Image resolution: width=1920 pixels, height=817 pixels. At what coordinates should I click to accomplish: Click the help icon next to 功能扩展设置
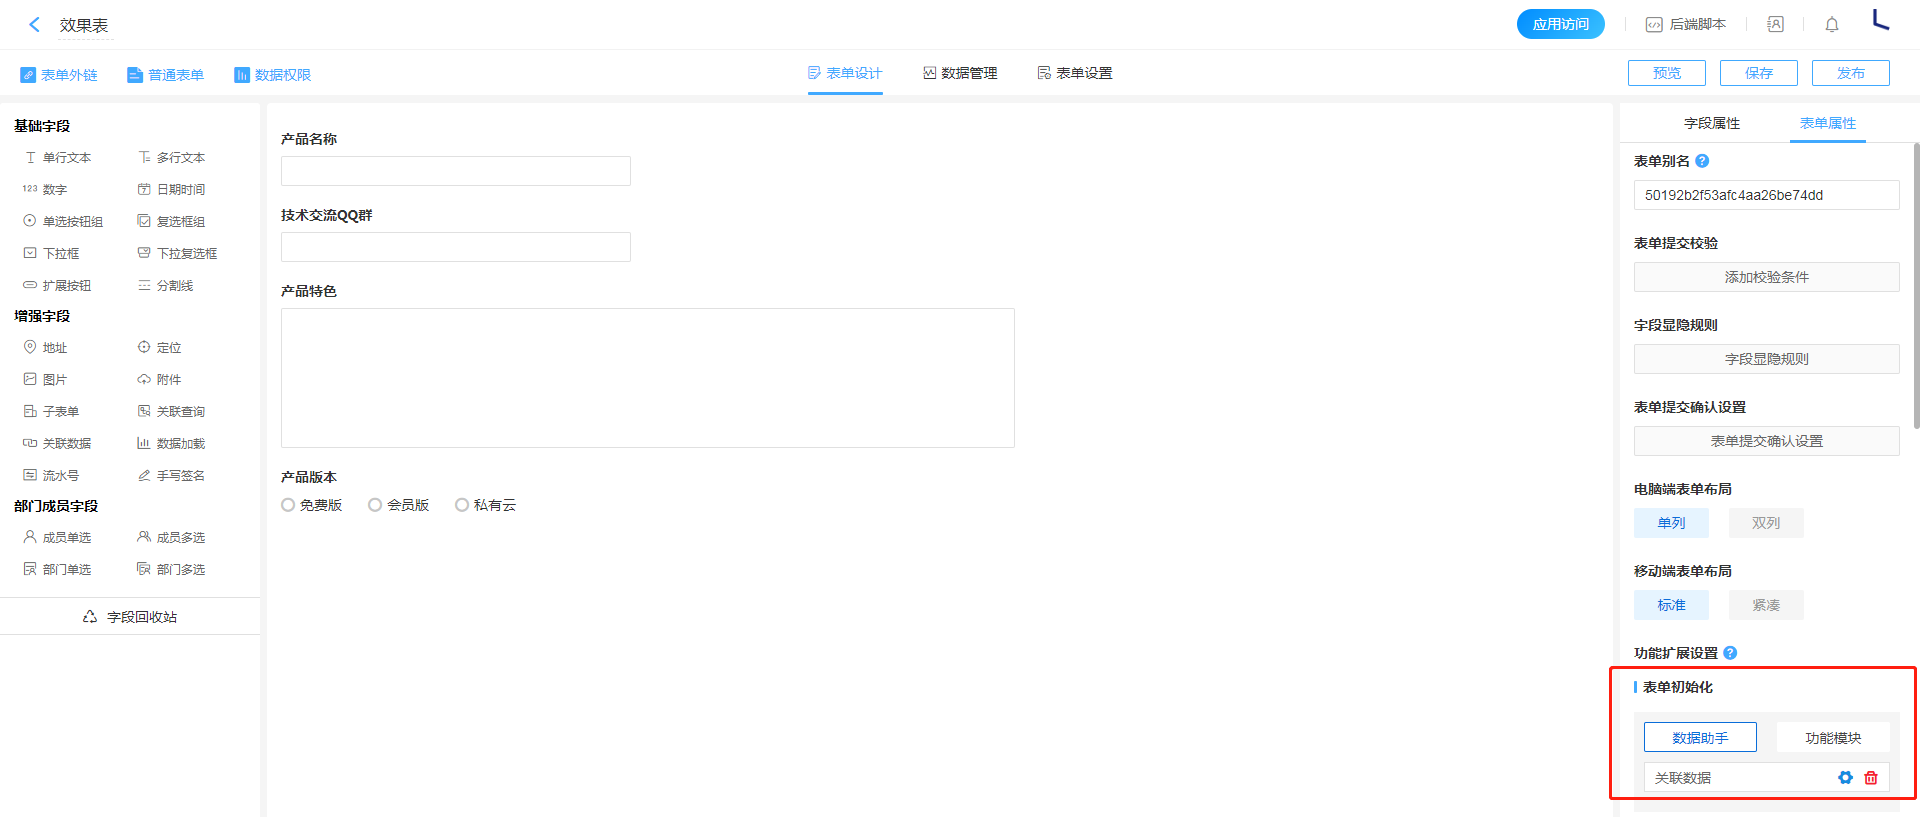[x=1730, y=653]
